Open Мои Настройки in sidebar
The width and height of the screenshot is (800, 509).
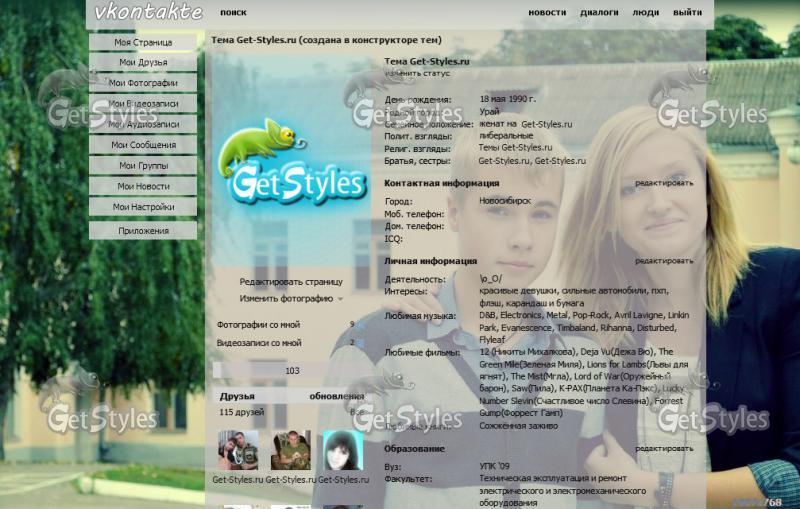[x=142, y=207]
